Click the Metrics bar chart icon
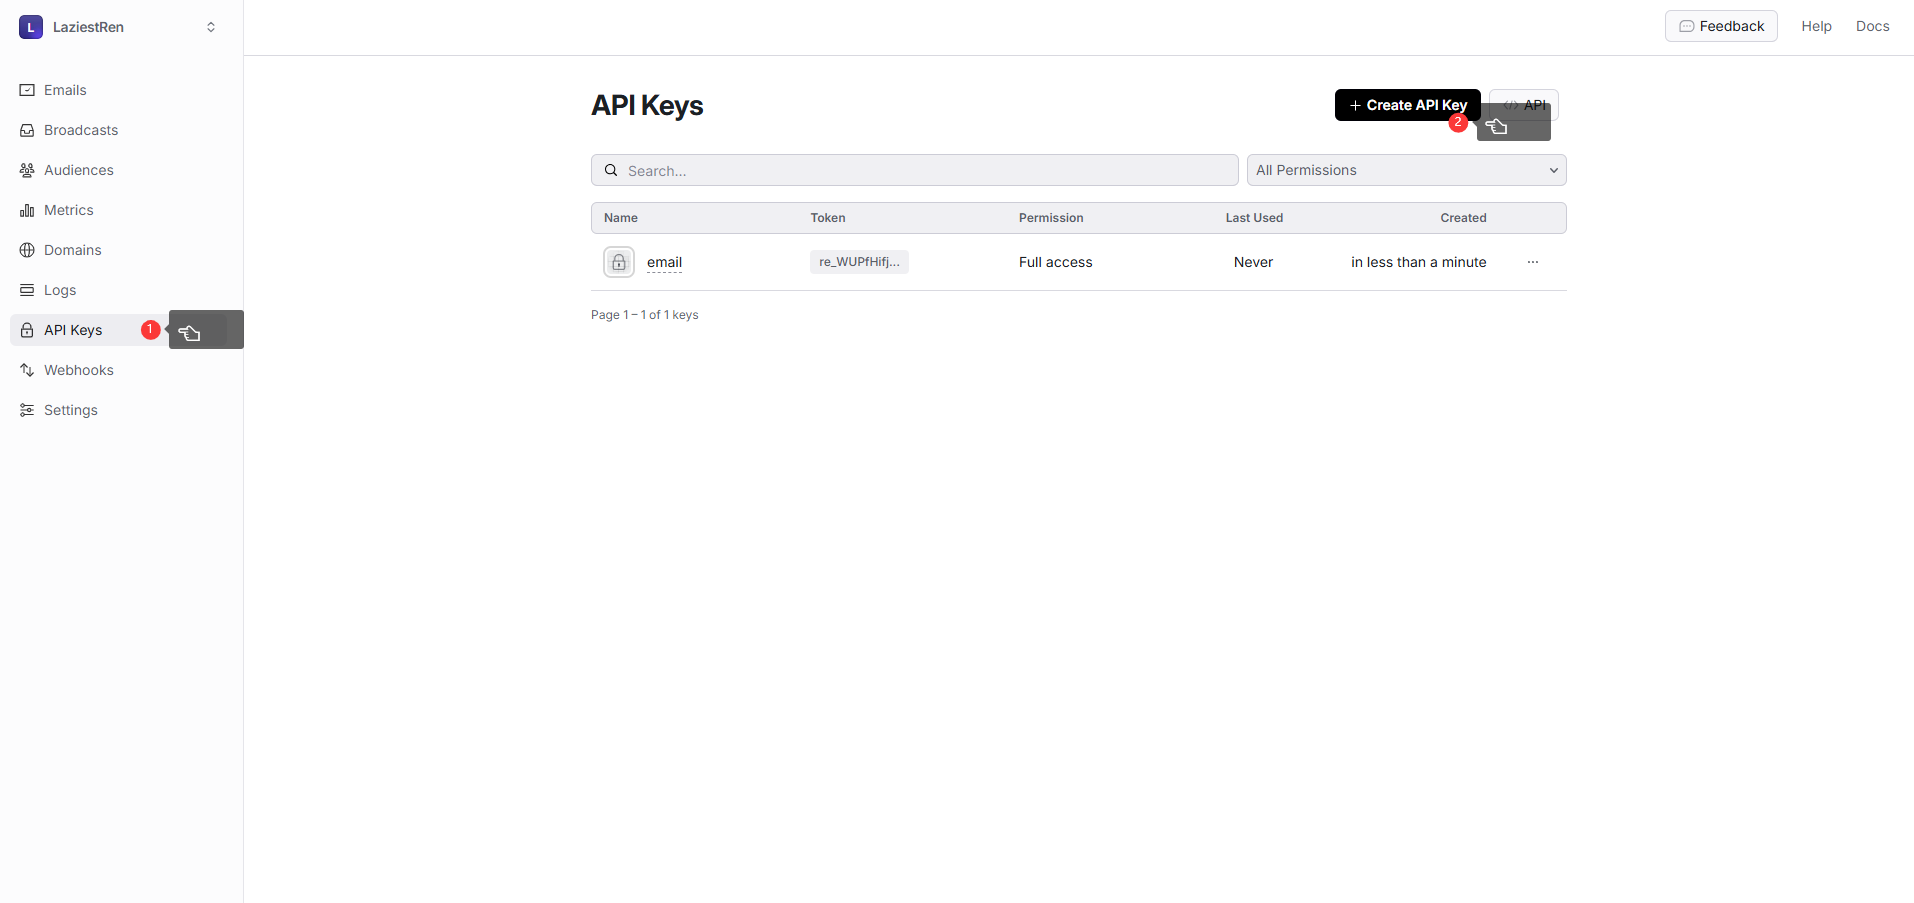The height and width of the screenshot is (903, 1914). [x=27, y=210]
